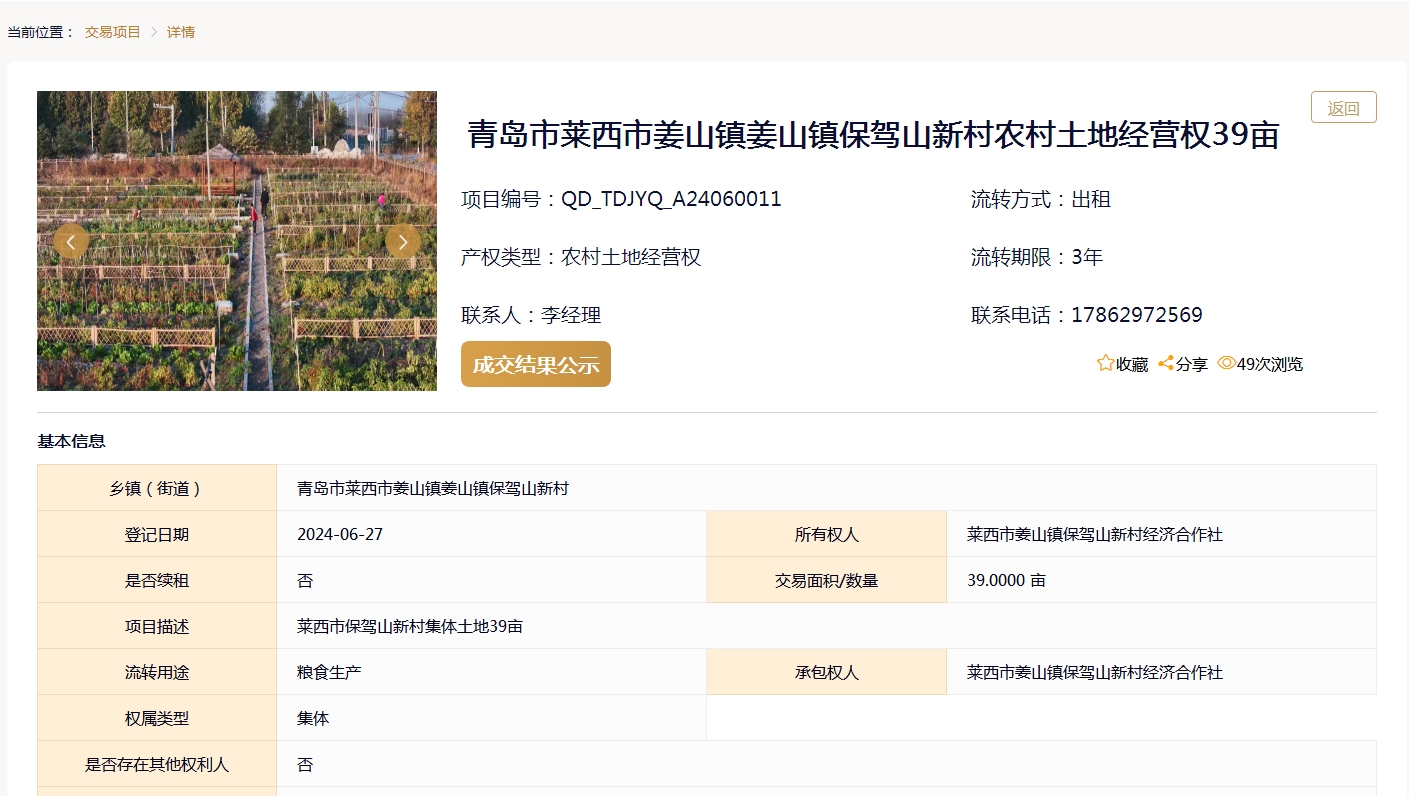The image size is (1409, 796).
Task: Click the eye icon beside 49次浏览
Action: pos(1226,363)
